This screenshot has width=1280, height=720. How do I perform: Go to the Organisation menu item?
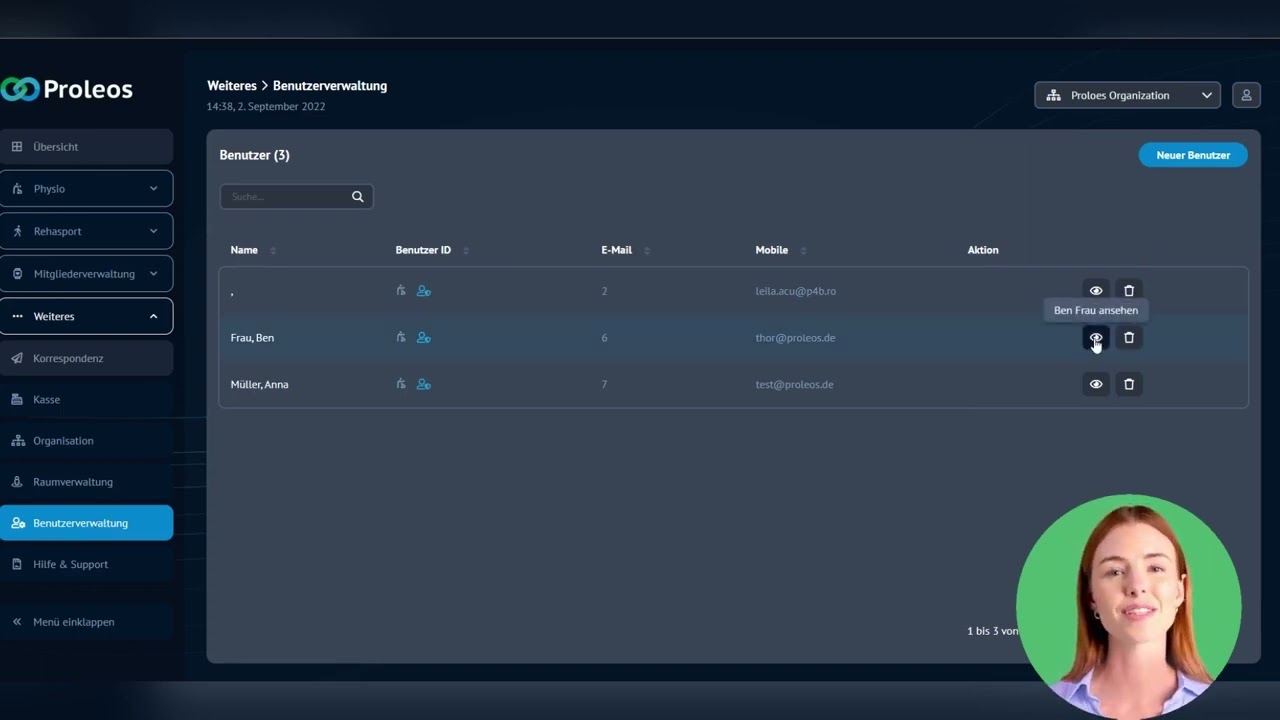(x=86, y=440)
